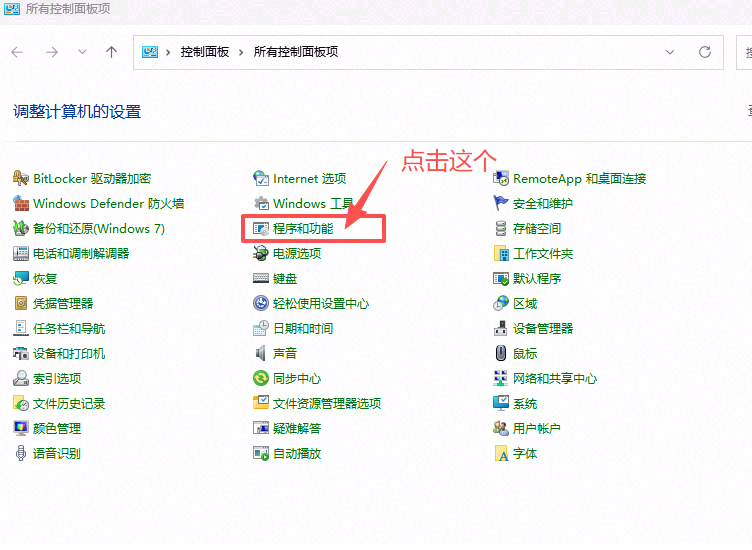Refresh the control panel view
The height and width of the screenshot is (550, 752).
(x=705, y=52)
